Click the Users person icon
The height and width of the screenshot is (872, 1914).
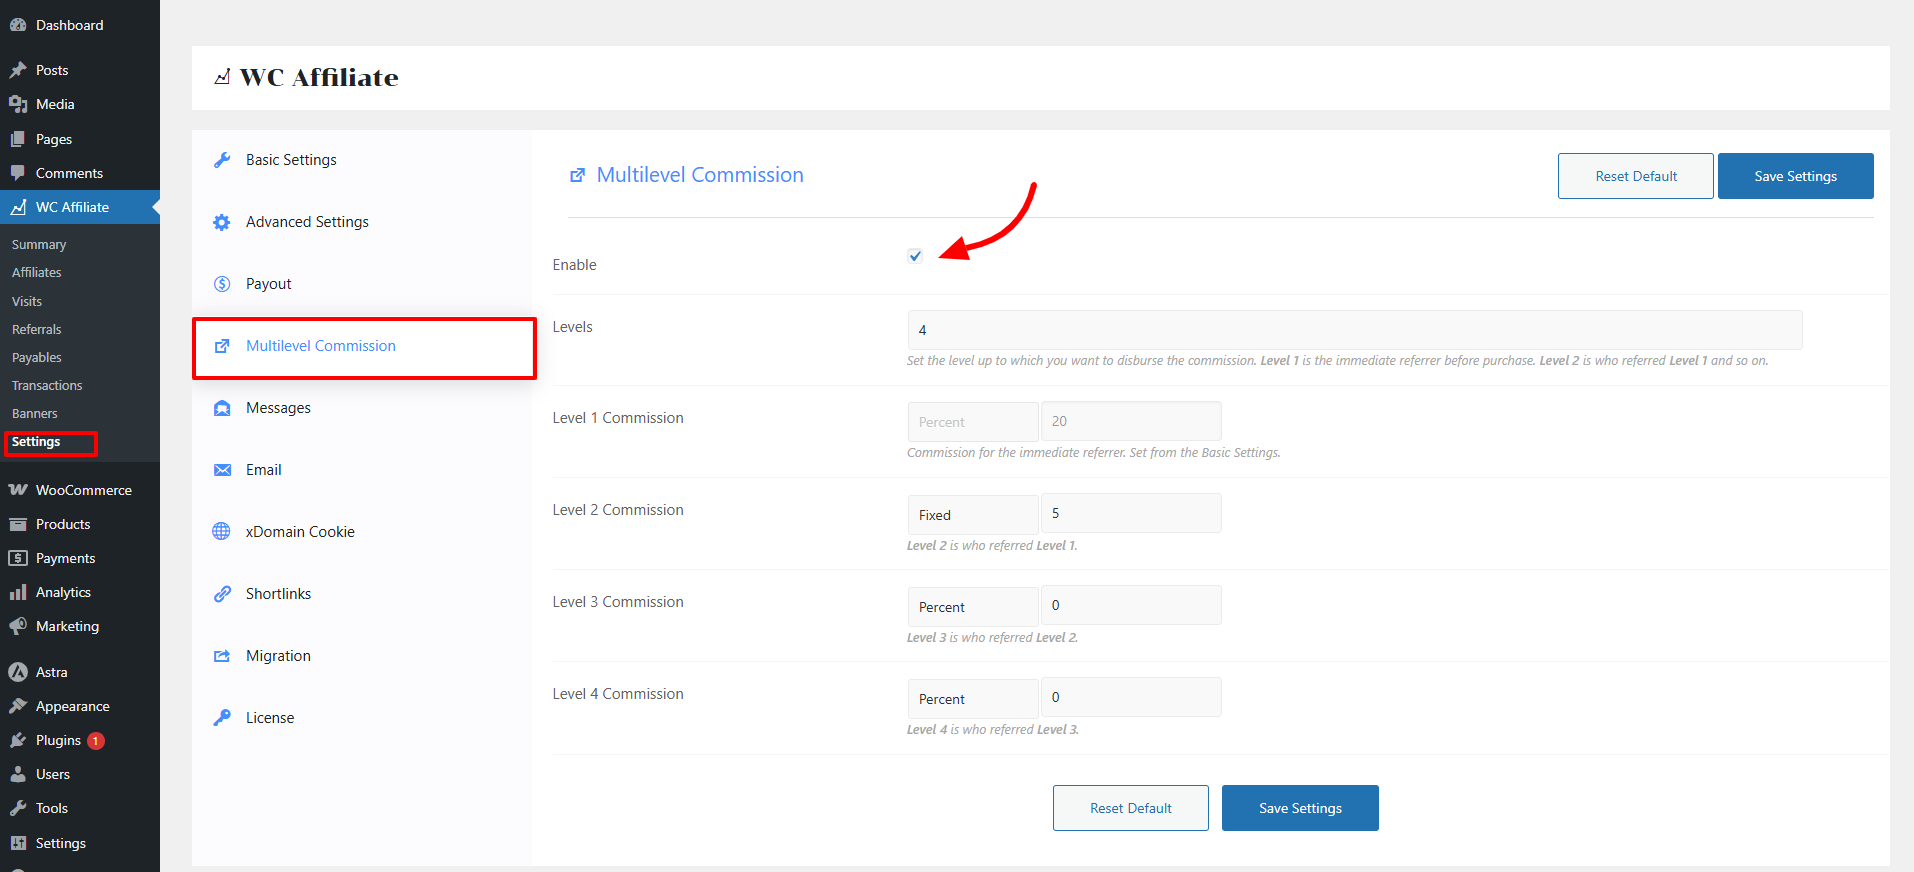[x=18, y=774]
